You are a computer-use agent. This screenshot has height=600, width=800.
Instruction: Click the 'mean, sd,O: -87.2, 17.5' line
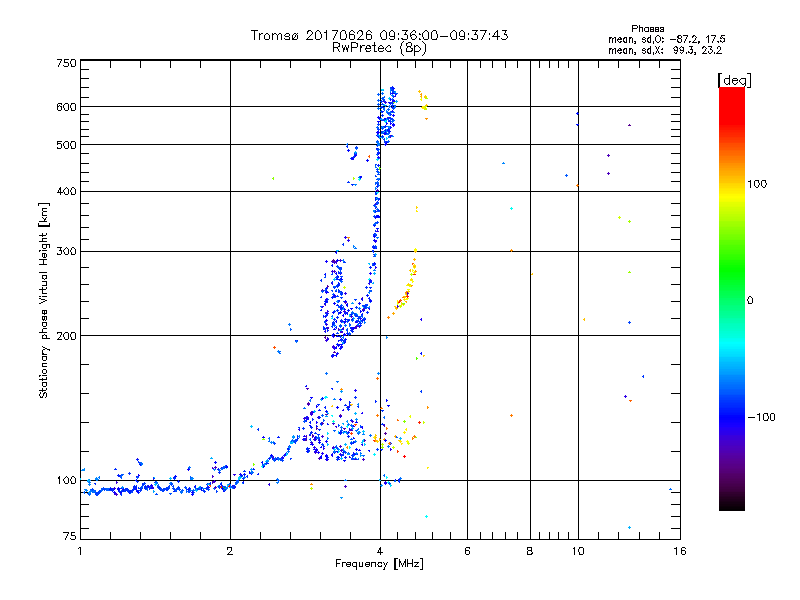pyautogui.click(x=666, y=39)
